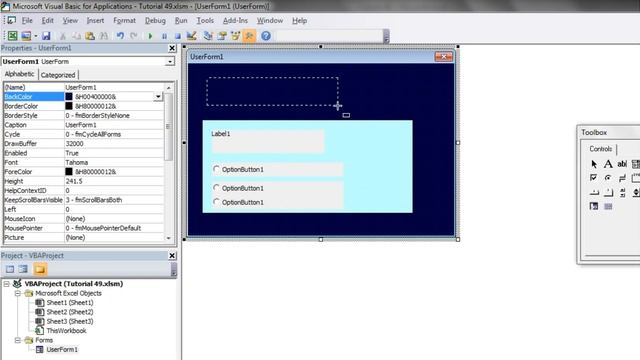Open Help with blue question mark icon
The image size is (640, 360).
pos(266,36)
